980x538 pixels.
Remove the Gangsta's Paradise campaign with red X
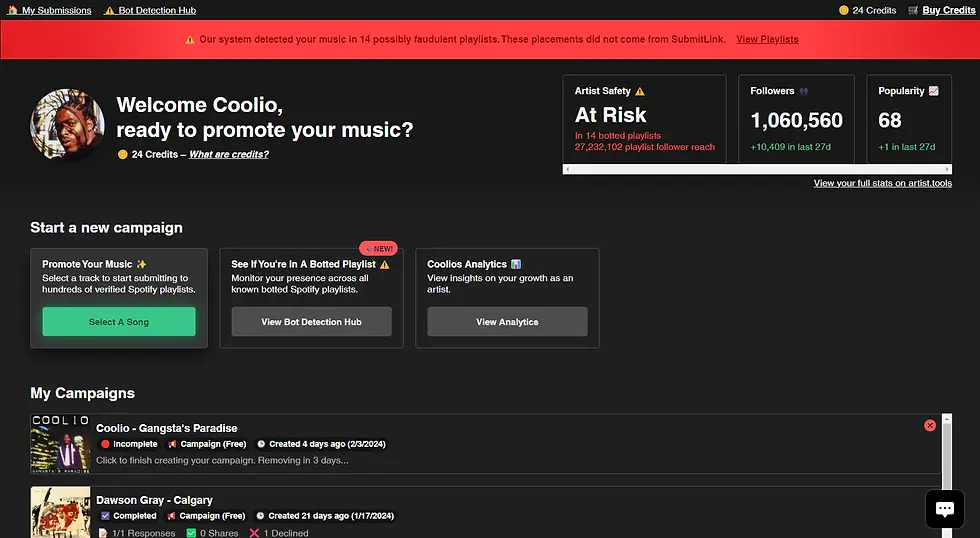pos(930,426)
